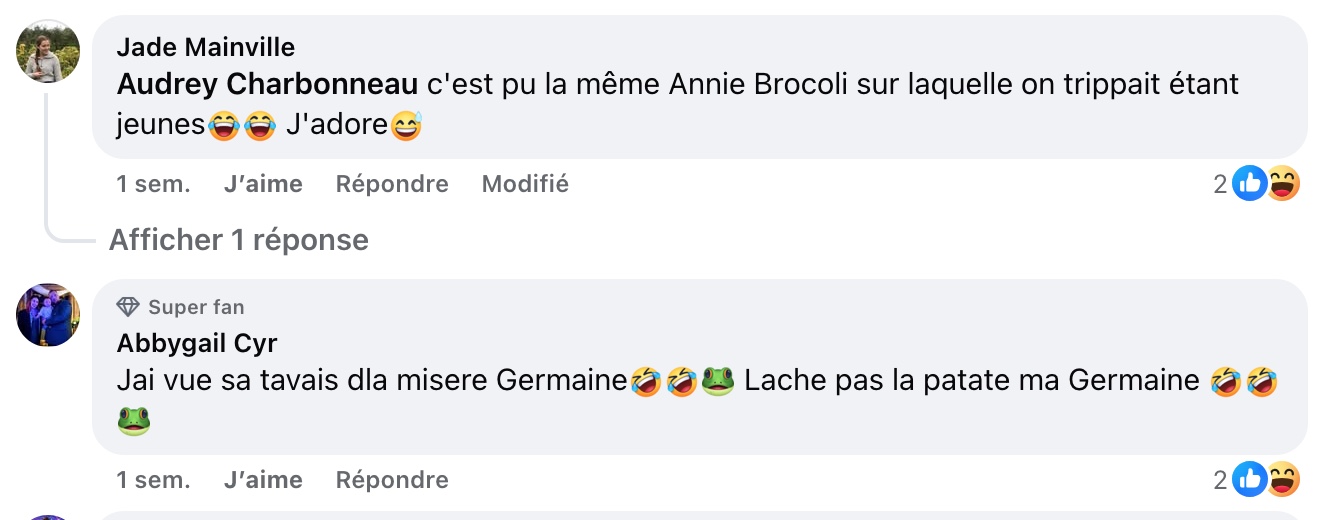Click the Super fan diamond badge icon
Viewport: 1336px width, 520px height.
[x=128, y=307]
